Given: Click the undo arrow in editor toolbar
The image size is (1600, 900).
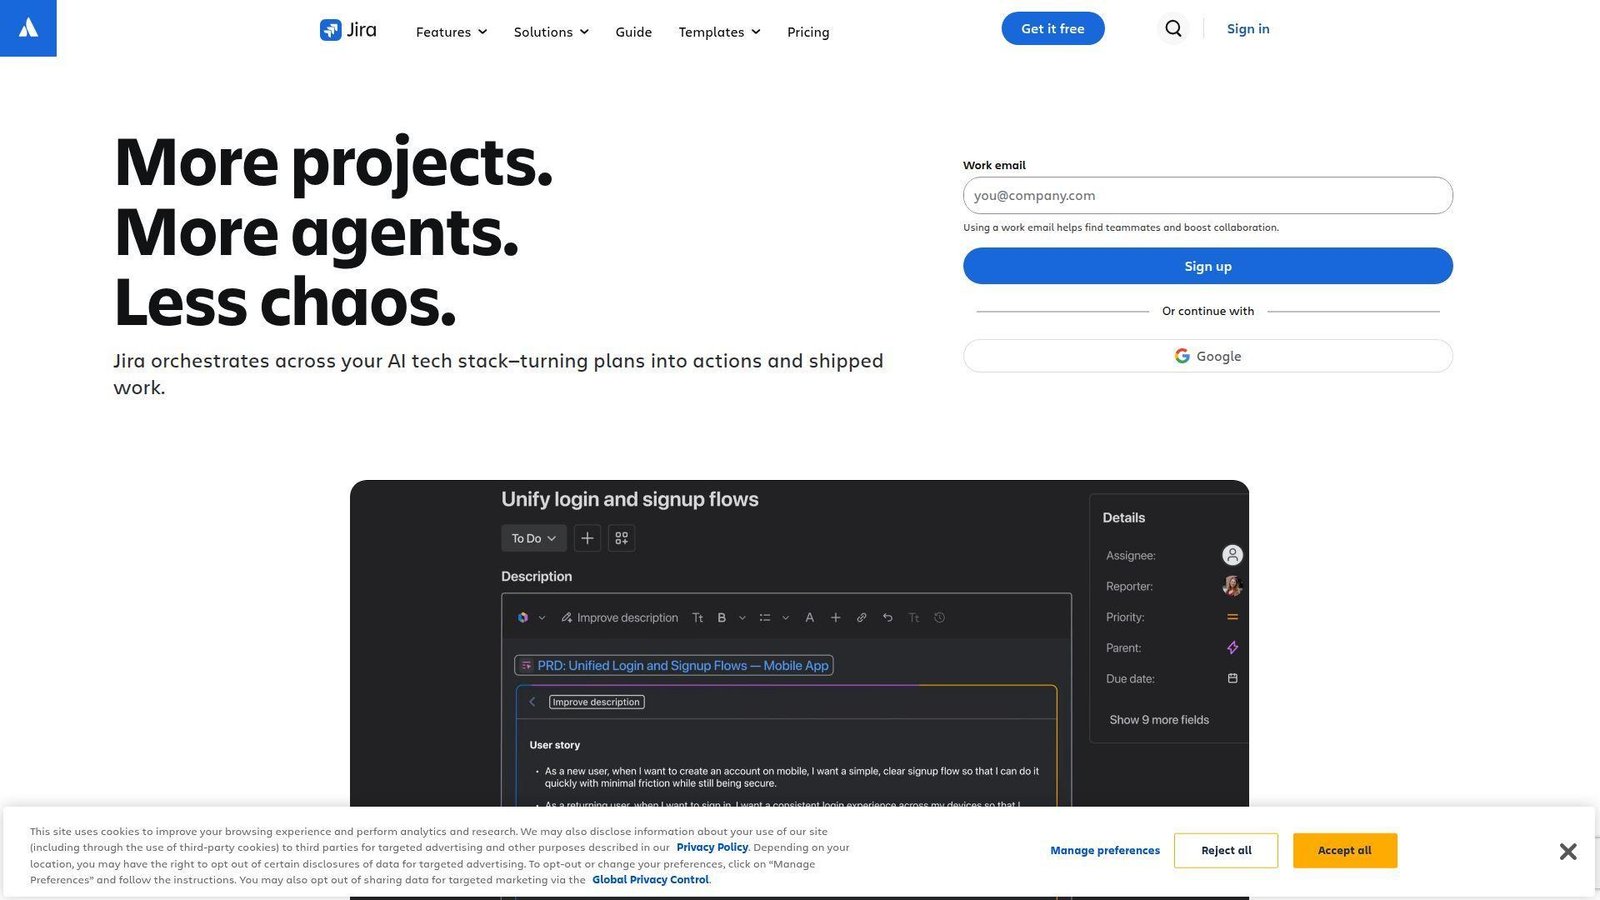Looking at the screenshot, I should point(888,618).
